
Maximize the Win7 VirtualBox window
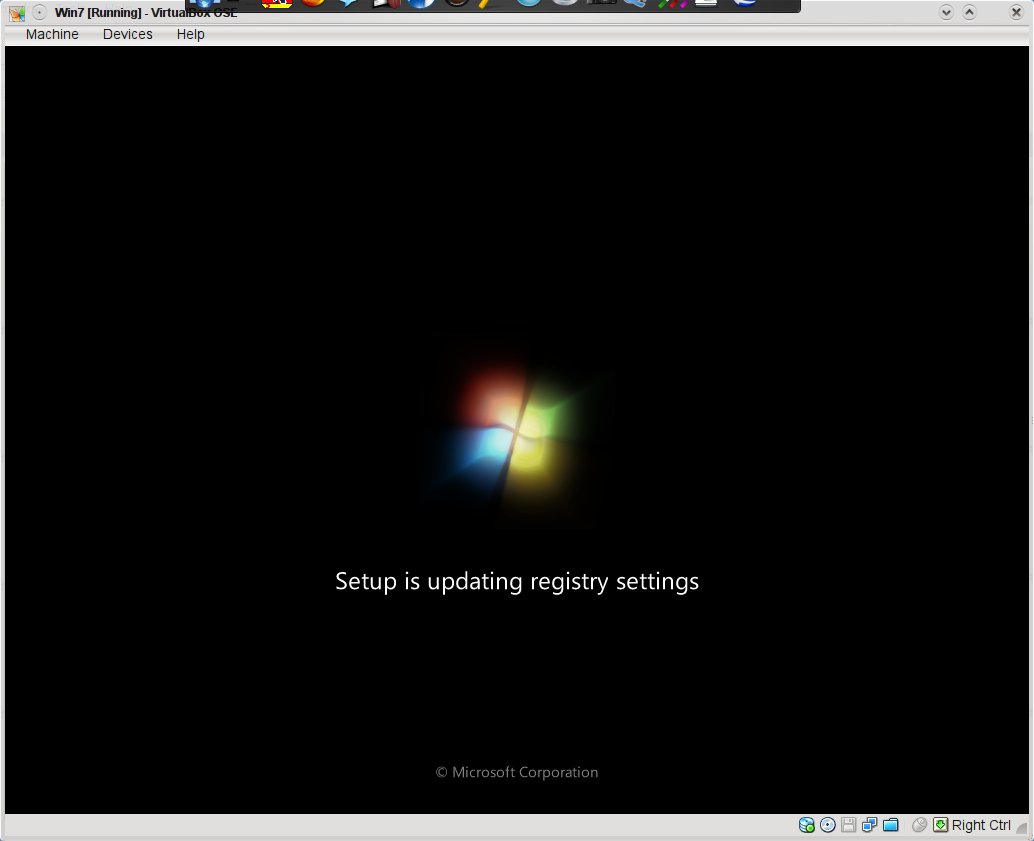[969, 12]
